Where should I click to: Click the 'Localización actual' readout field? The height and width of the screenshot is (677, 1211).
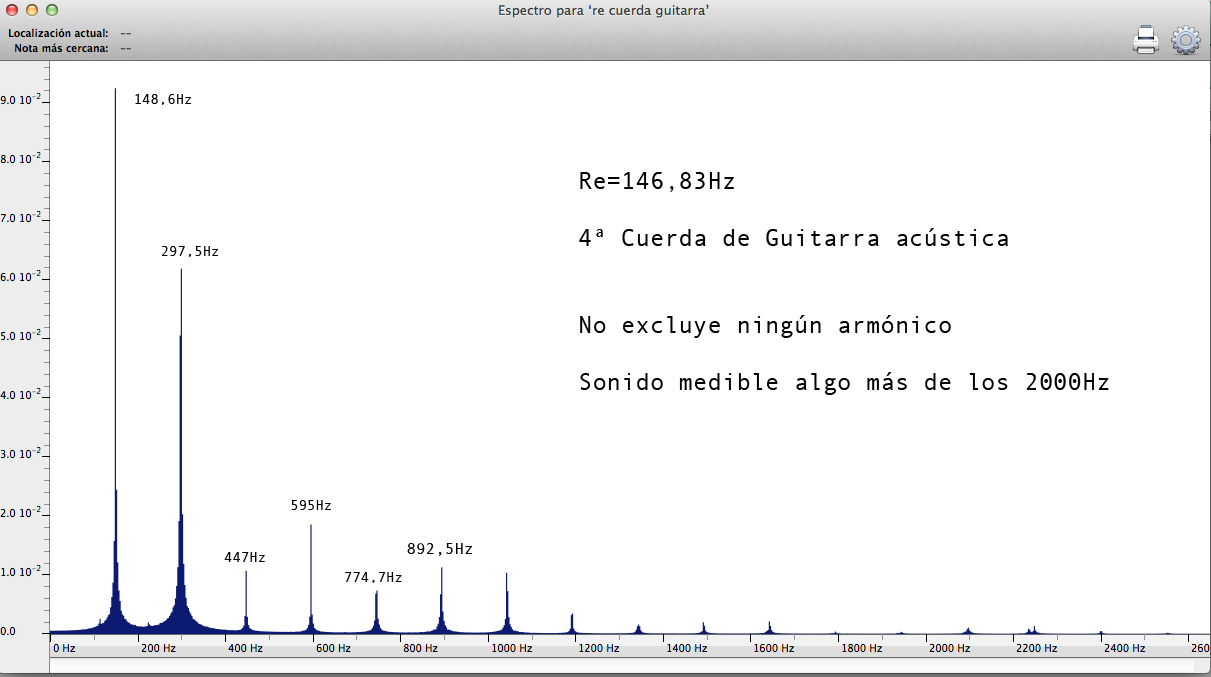coord(126,33)
